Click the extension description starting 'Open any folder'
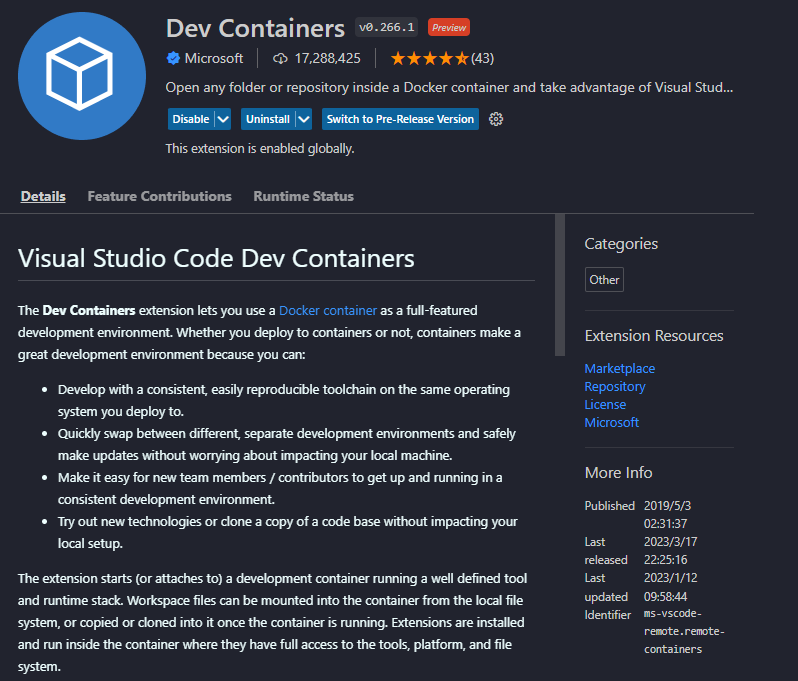This screenshot has height=681, width=798. point(449,88)
